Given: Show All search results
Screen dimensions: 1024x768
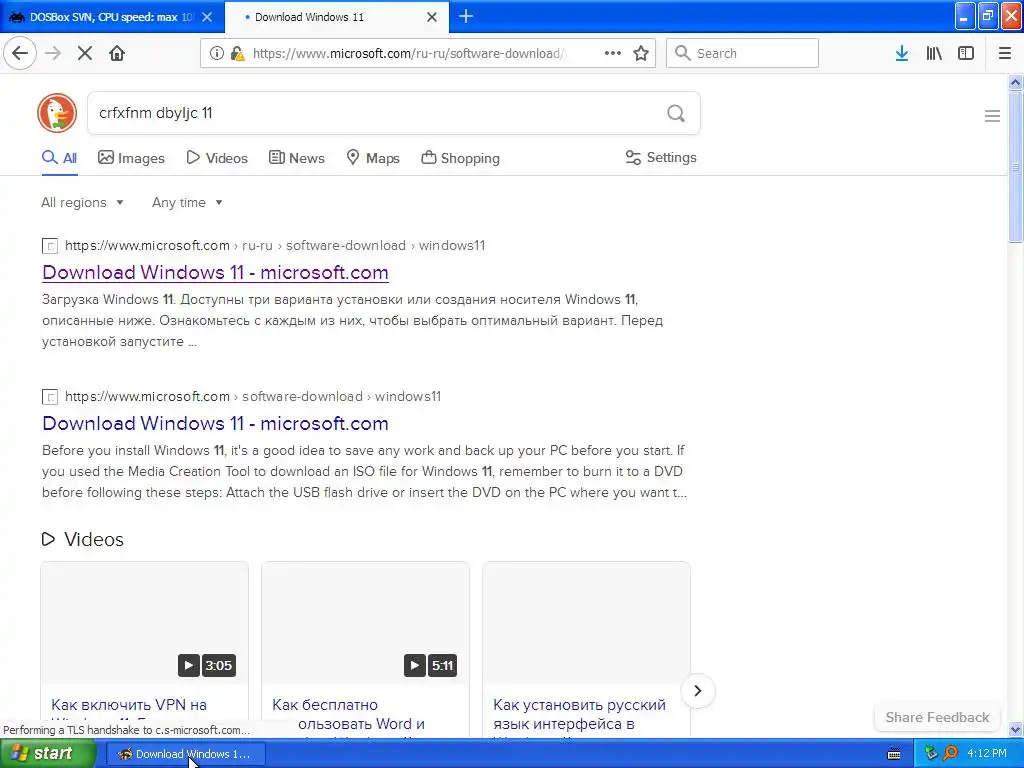Looking at the screenshot, I should click(x=59, y=158).
